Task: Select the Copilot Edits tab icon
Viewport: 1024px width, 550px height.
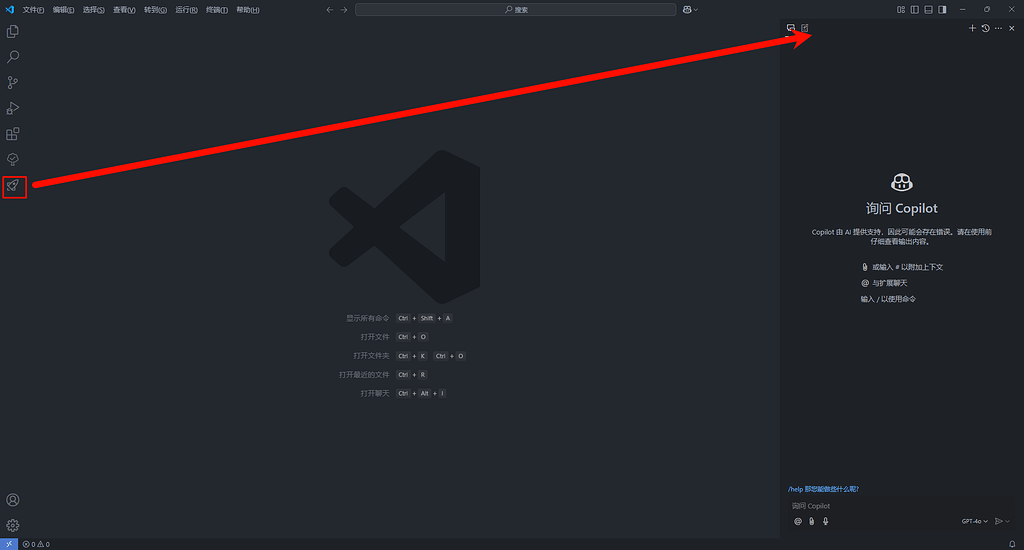Action: [x=805, y=28]
